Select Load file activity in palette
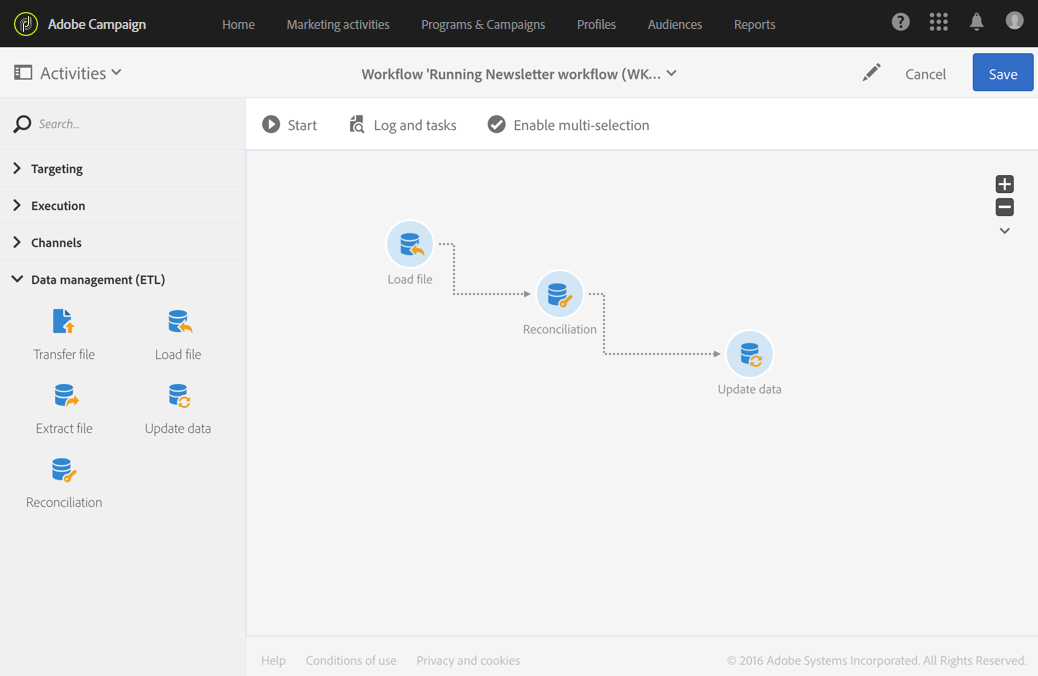The width and height of the screenshot is (1038, 676). click(x=178, y=335)
